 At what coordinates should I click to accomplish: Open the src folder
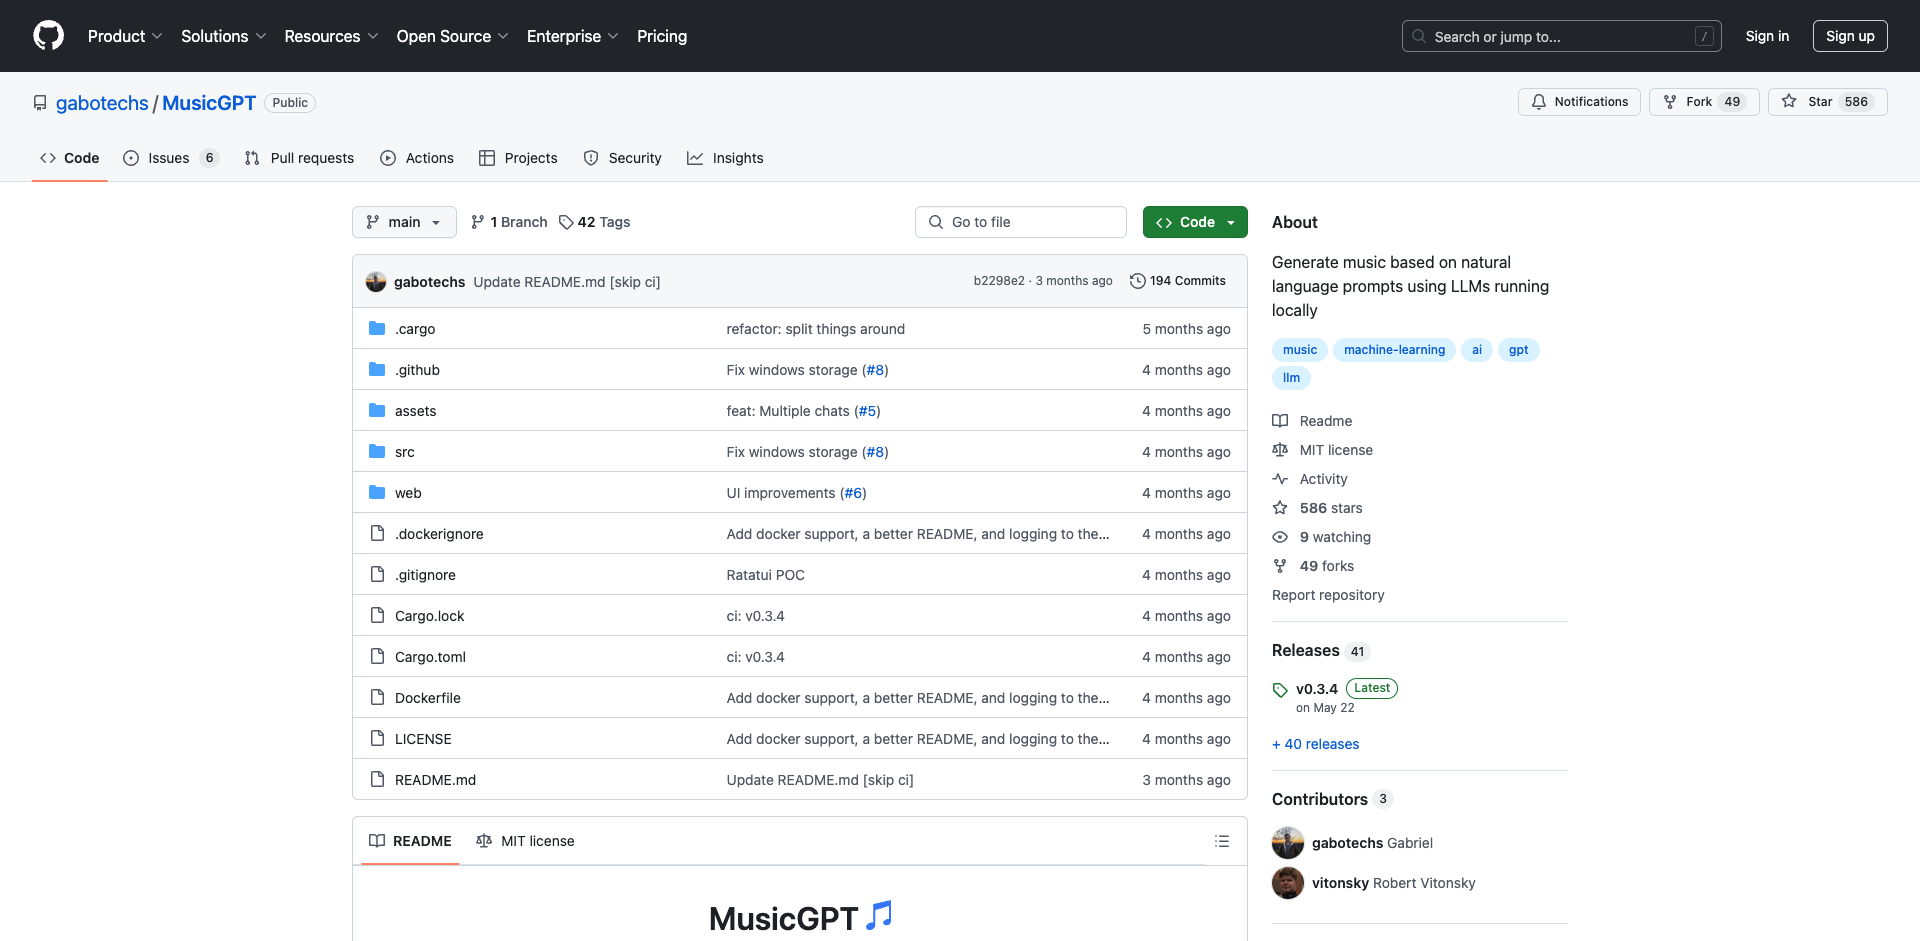[x=404, y=452]
